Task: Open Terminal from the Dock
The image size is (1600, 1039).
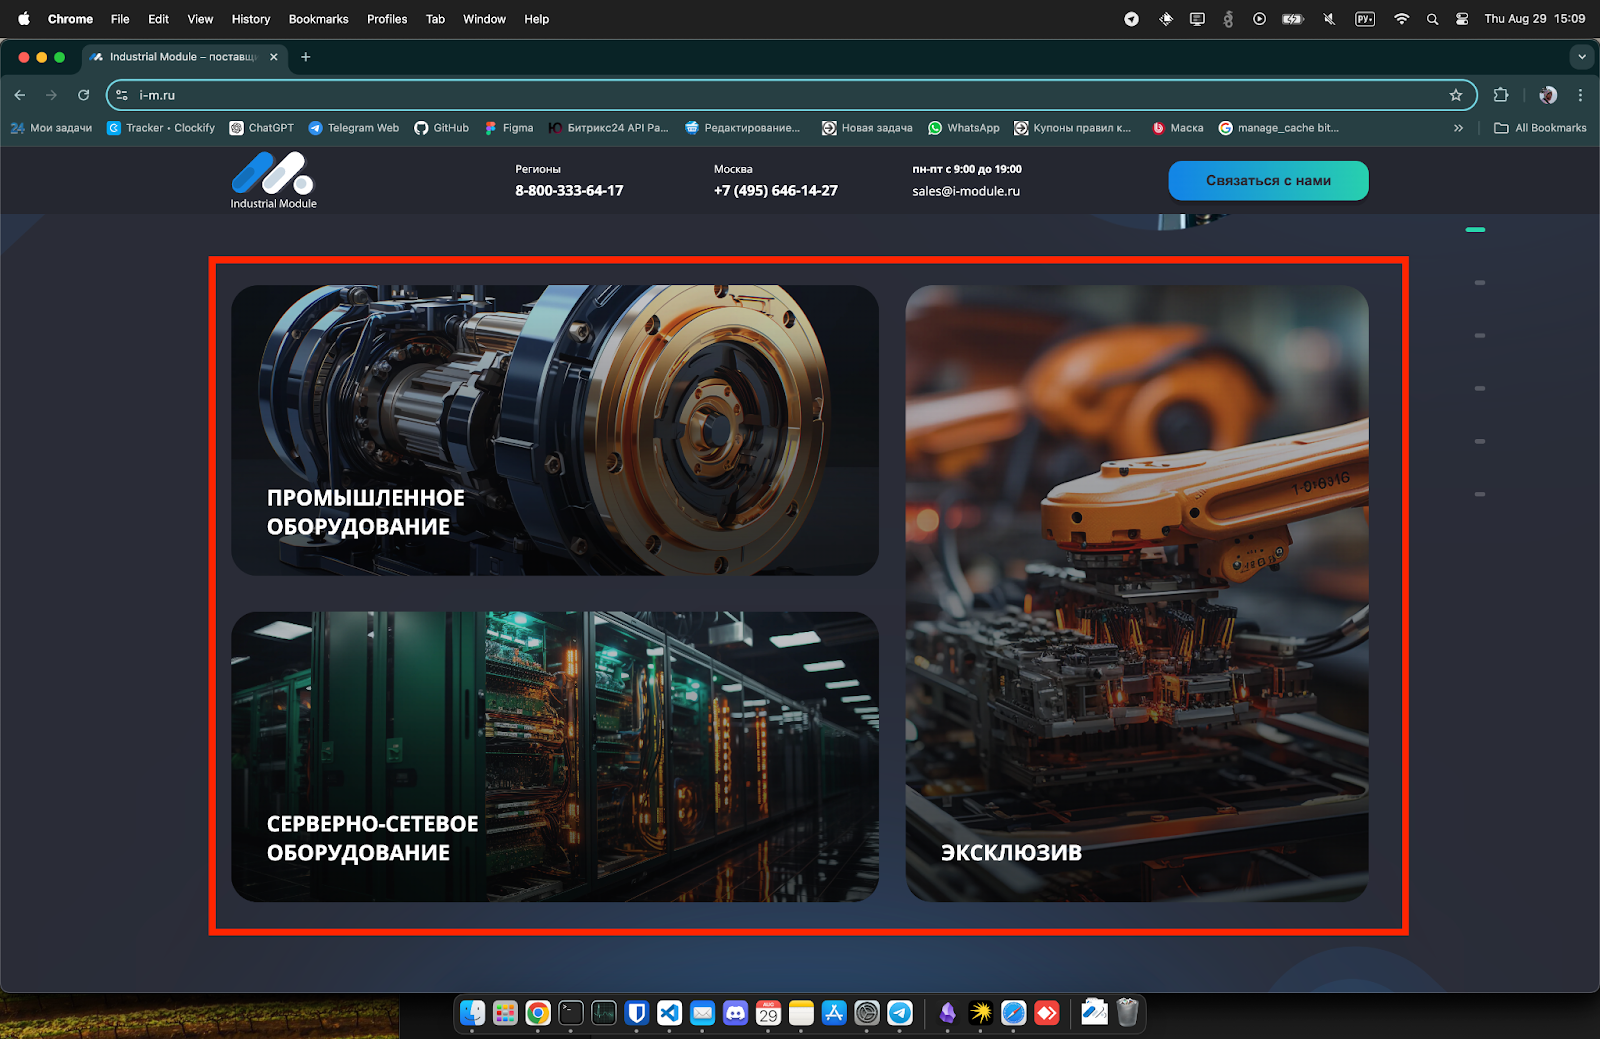Action: (571, 1013)
